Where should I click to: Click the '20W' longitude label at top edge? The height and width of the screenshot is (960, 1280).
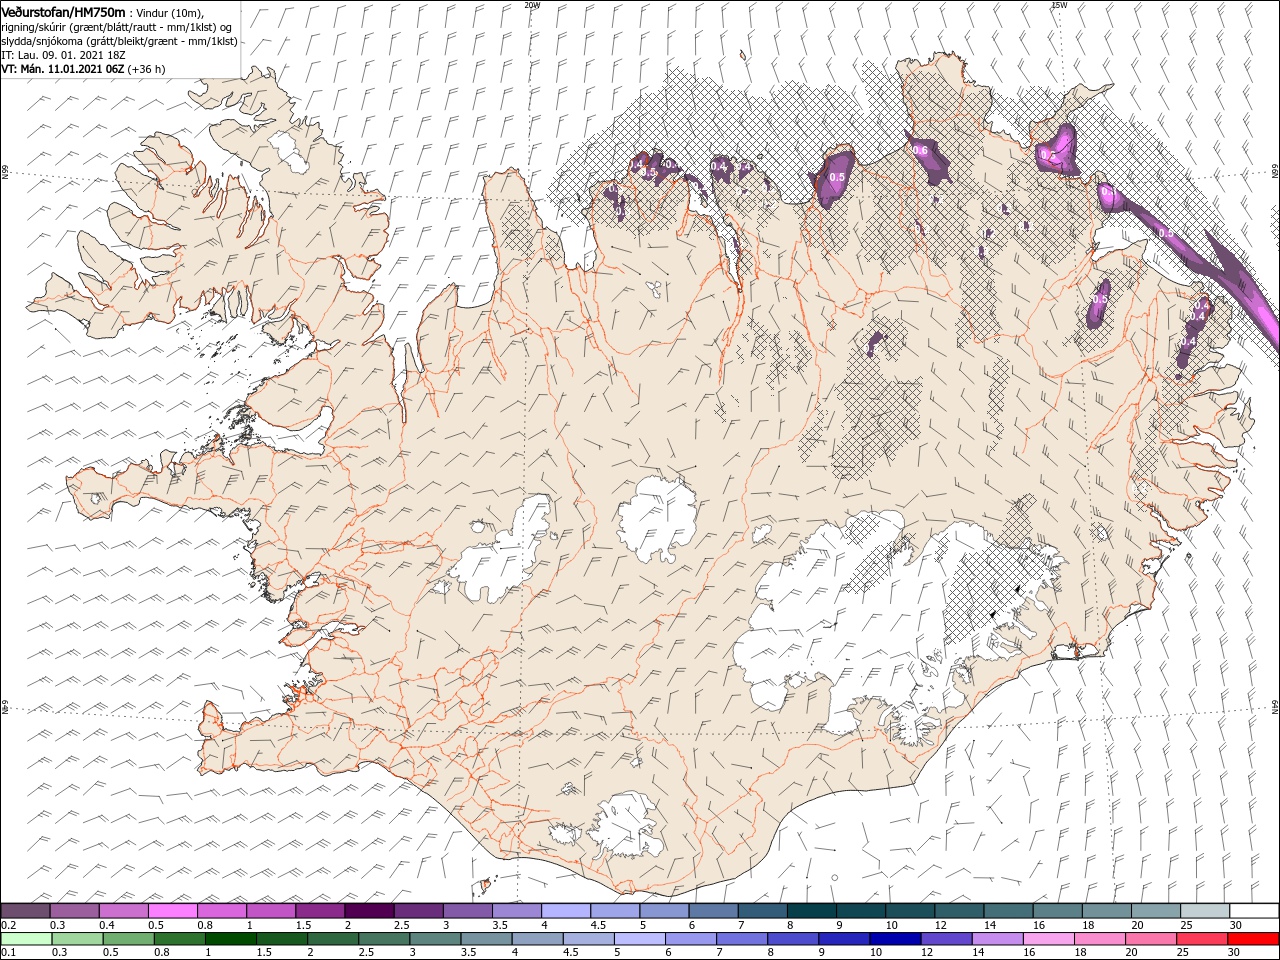(x=532, y=5)
